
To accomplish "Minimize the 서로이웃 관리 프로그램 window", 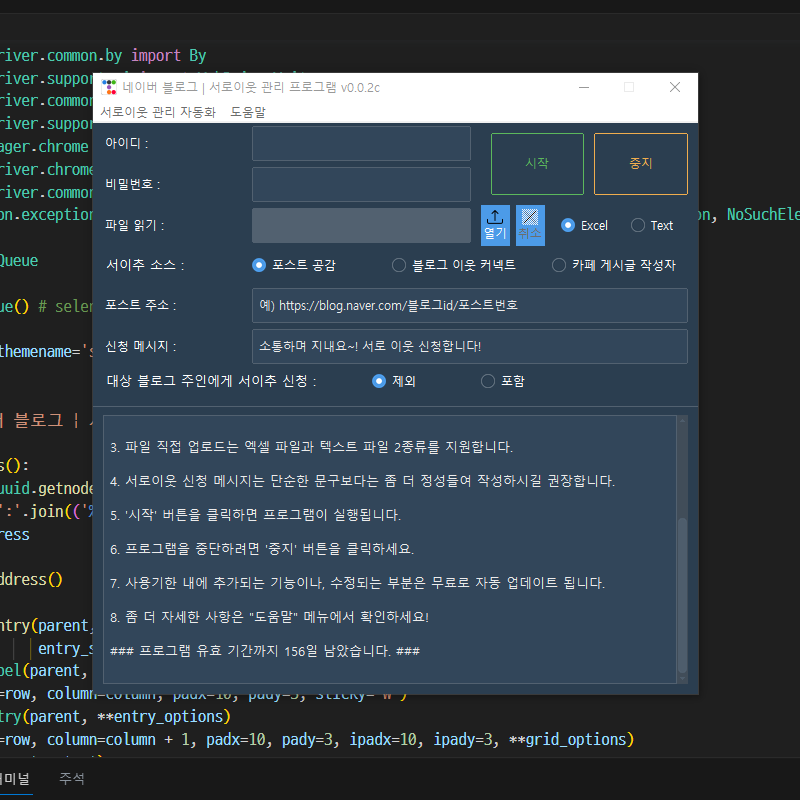I will pos(583,87).
